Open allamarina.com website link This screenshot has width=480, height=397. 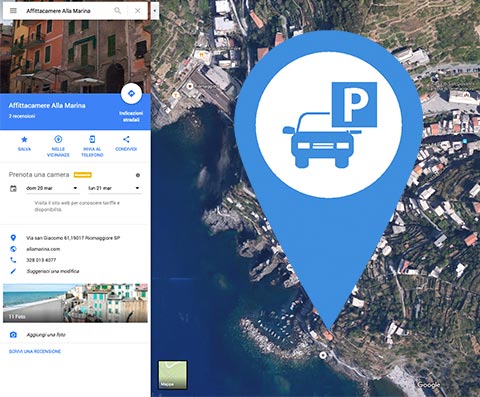tap(43, 249)
